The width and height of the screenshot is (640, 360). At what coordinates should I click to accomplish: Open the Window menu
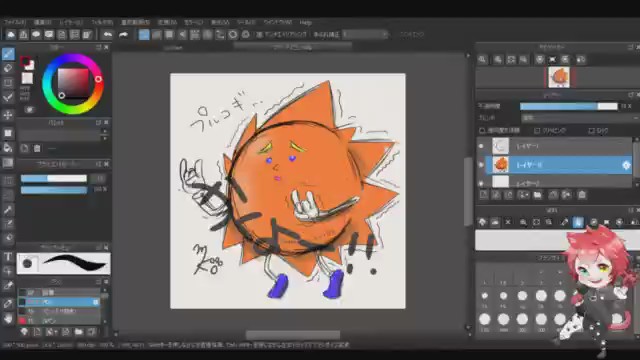[278, 22]
